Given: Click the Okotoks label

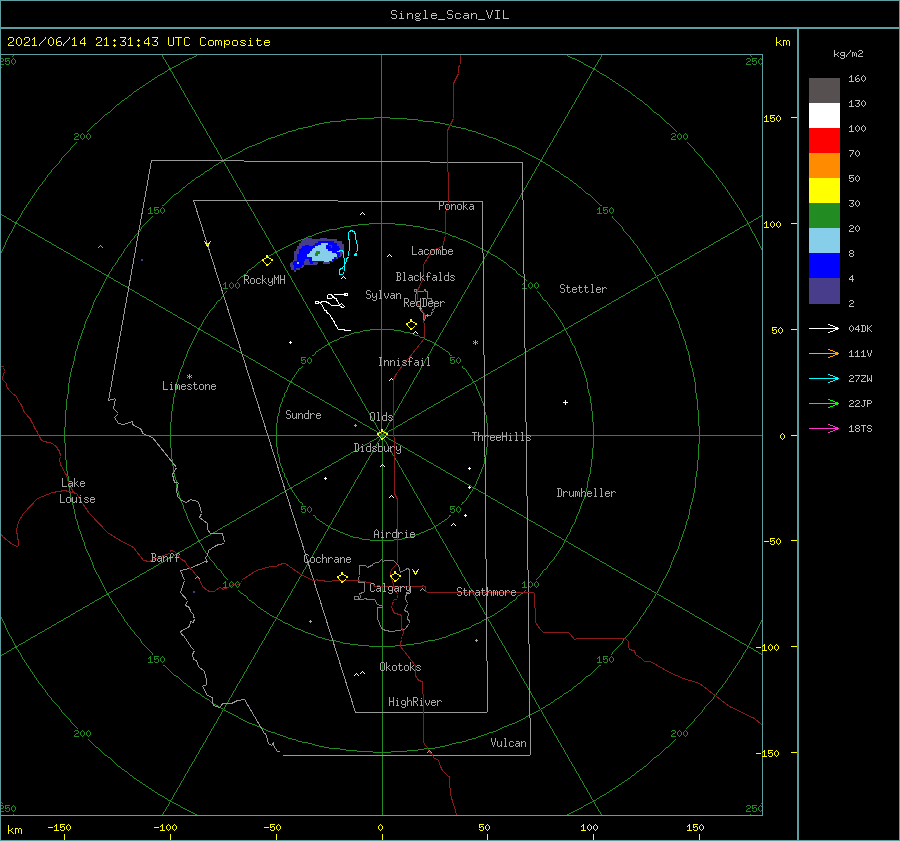Looking at the screenshot, I should [400, 667].
